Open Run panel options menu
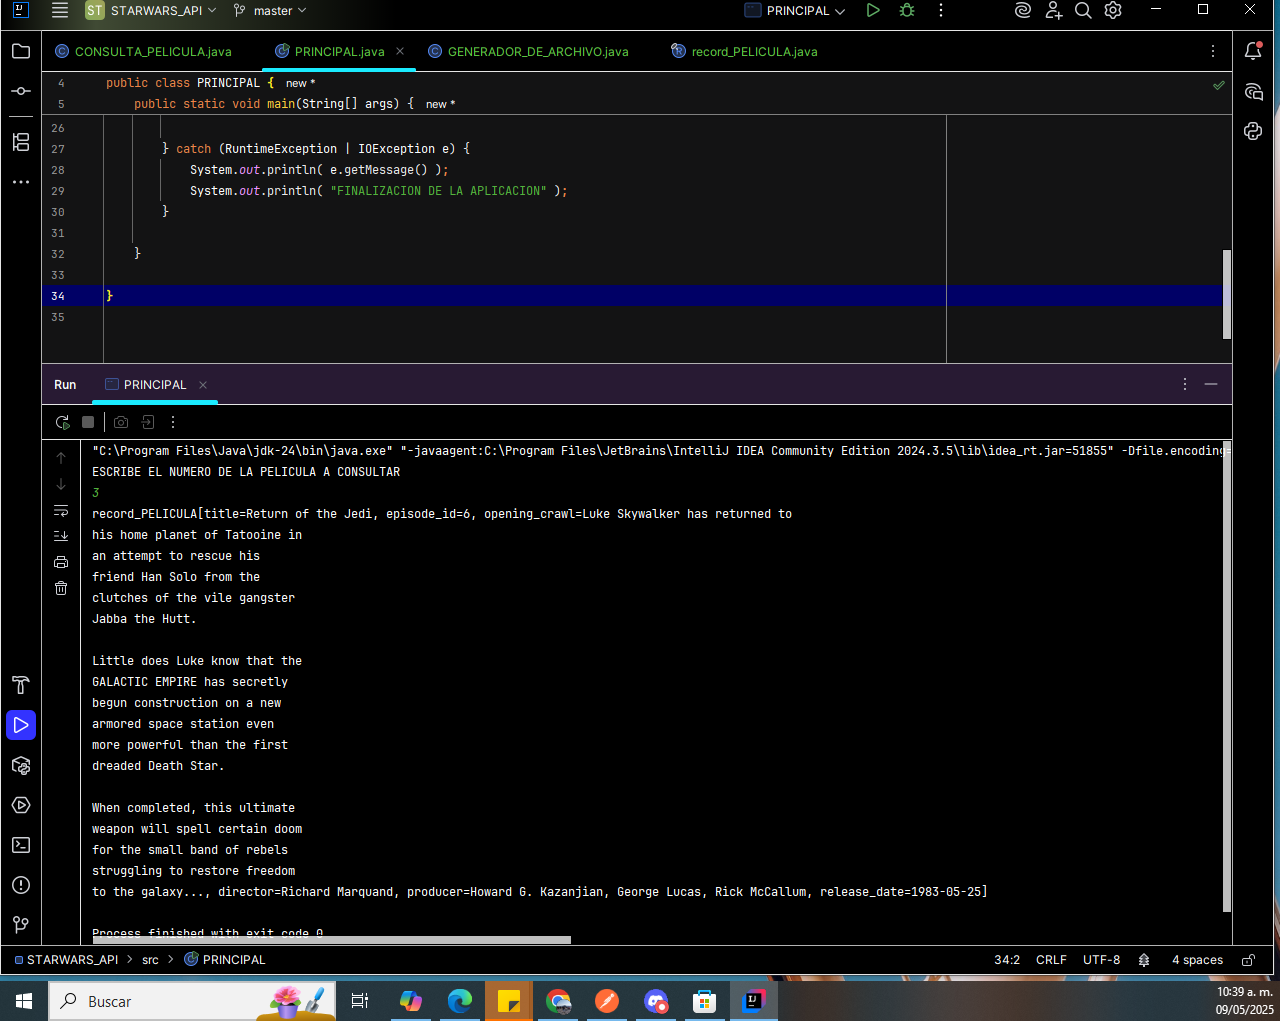This screenshot has height=1021, width=1280. 1185,384
